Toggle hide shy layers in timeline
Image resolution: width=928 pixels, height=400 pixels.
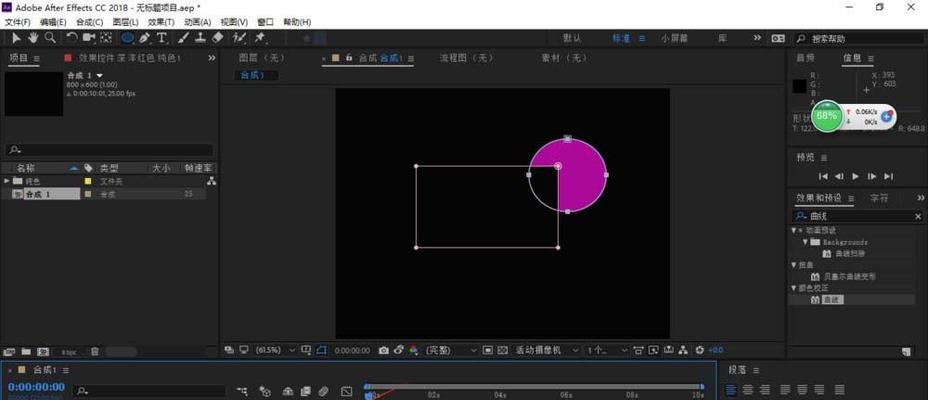288,391
